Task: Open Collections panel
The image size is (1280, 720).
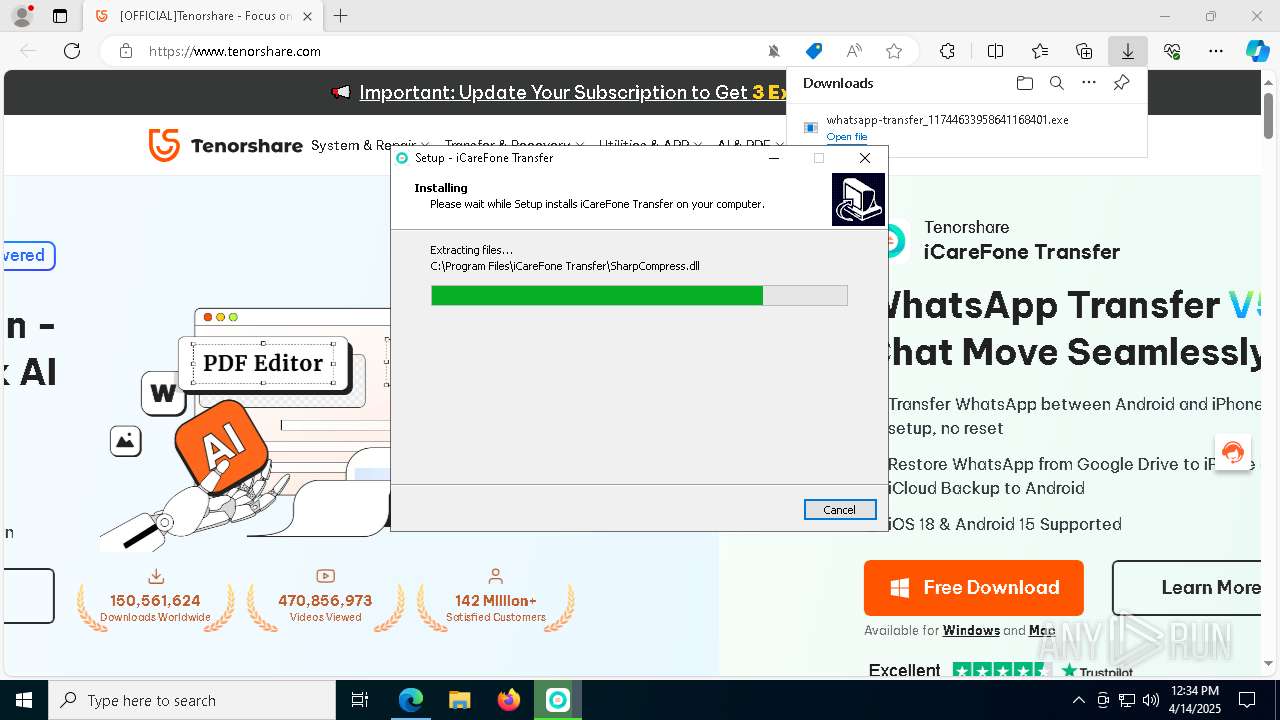Action: tap(1084, 51)
